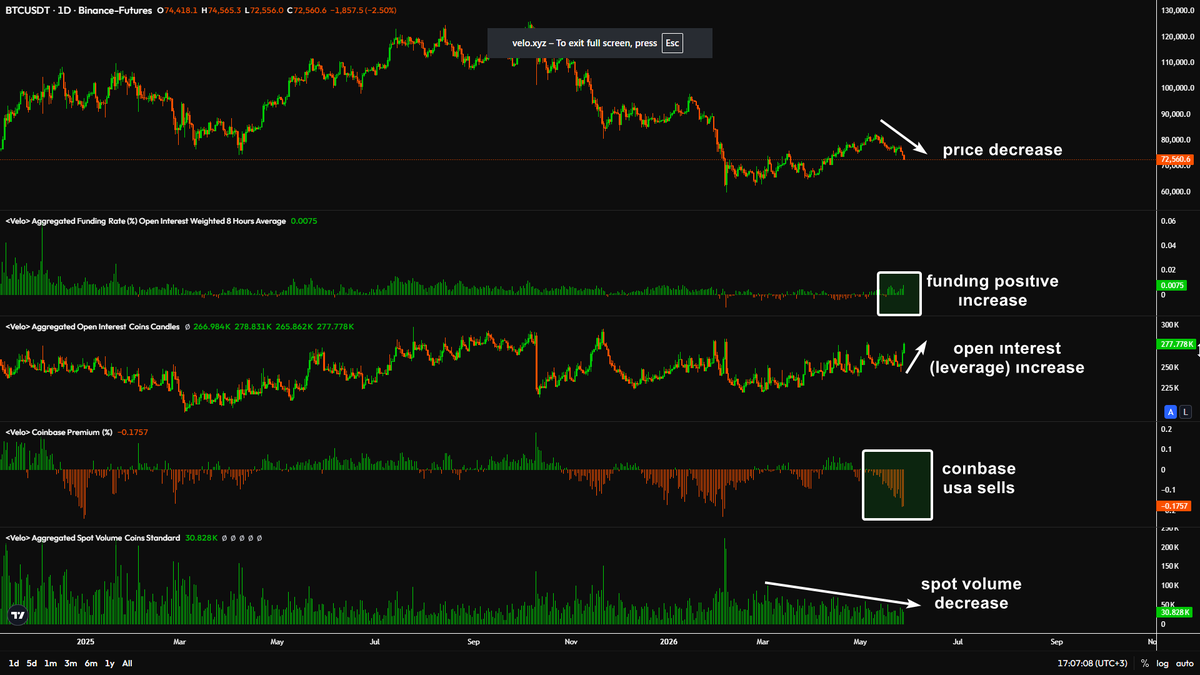Image resolution: width=1200 pixels, height=675 pixels.
Task: Toggle log scale with the L button
Action: (x=1186, y=412)
